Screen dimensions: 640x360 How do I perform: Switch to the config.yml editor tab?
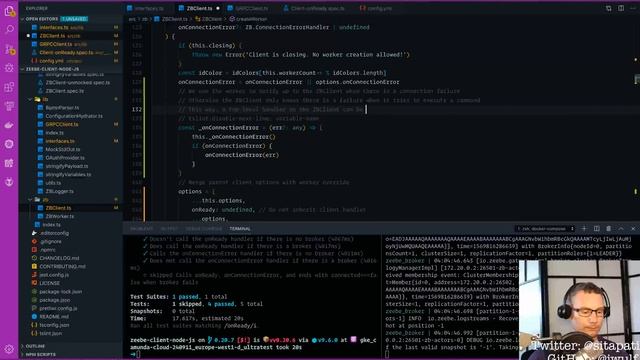[x=376, y=8]
